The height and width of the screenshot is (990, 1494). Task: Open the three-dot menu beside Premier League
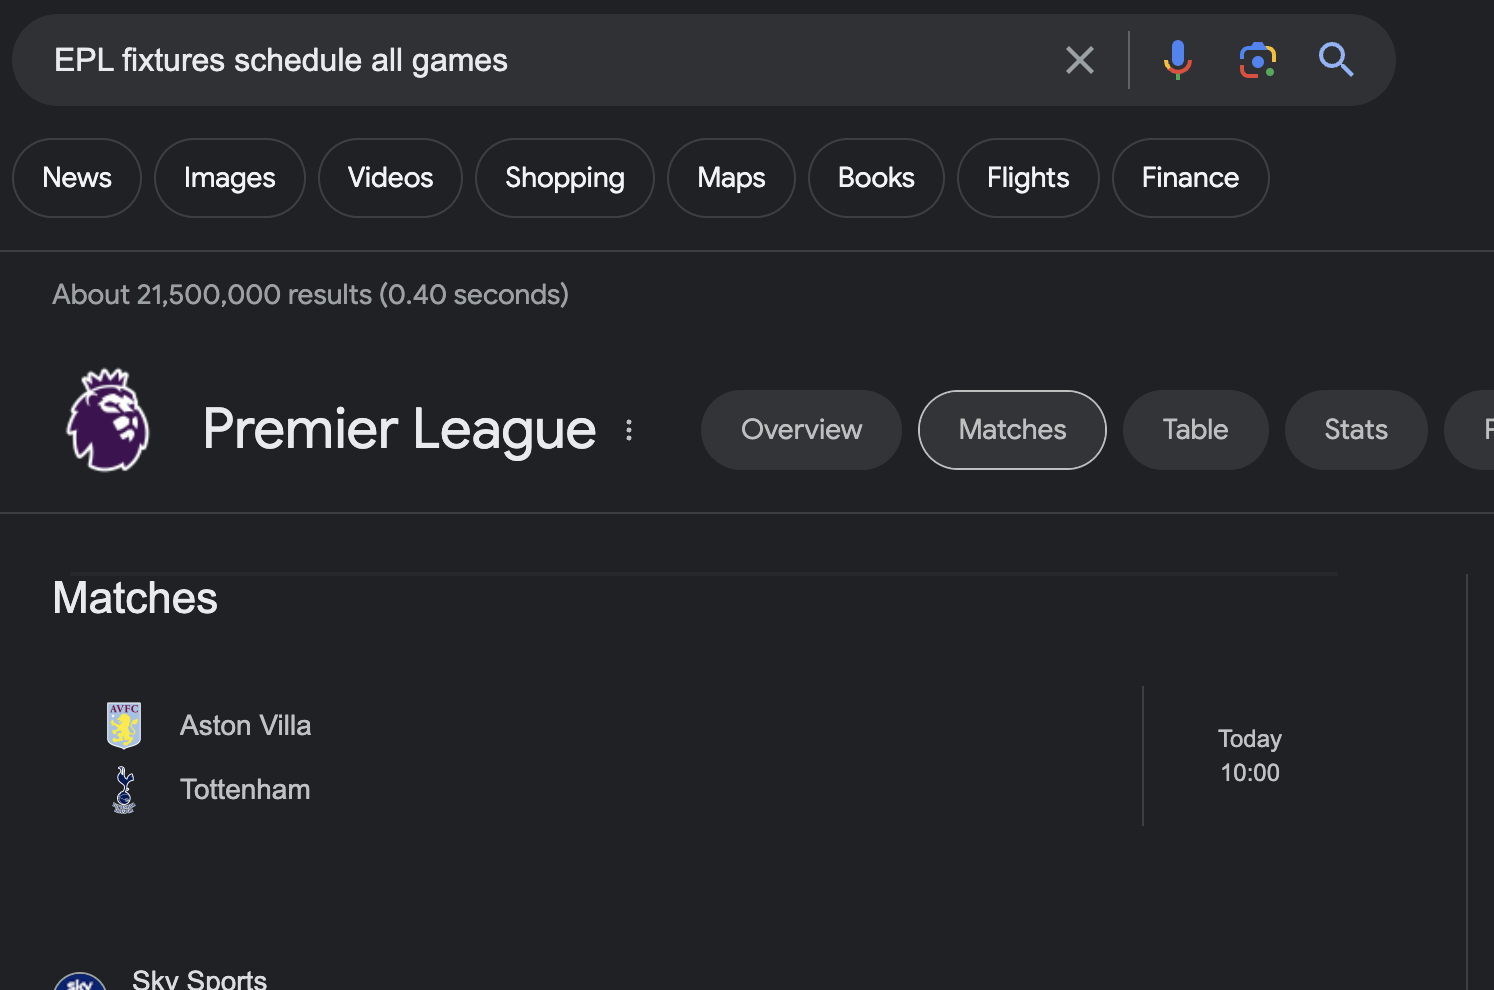click(629, 430)
